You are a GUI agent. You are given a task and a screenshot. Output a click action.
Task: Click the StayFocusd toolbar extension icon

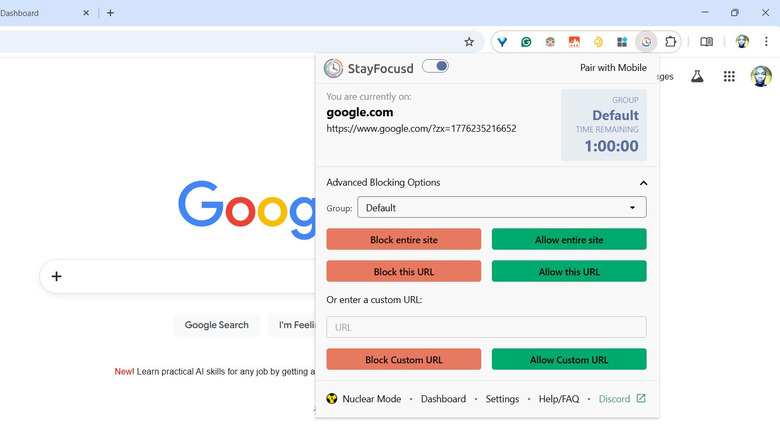click(646, 42)
